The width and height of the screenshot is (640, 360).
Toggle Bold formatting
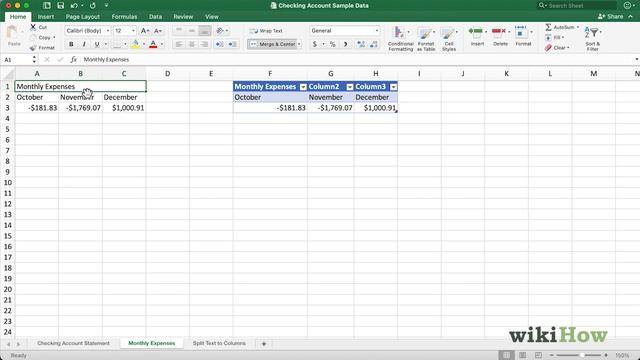click(x=71, y=44)
